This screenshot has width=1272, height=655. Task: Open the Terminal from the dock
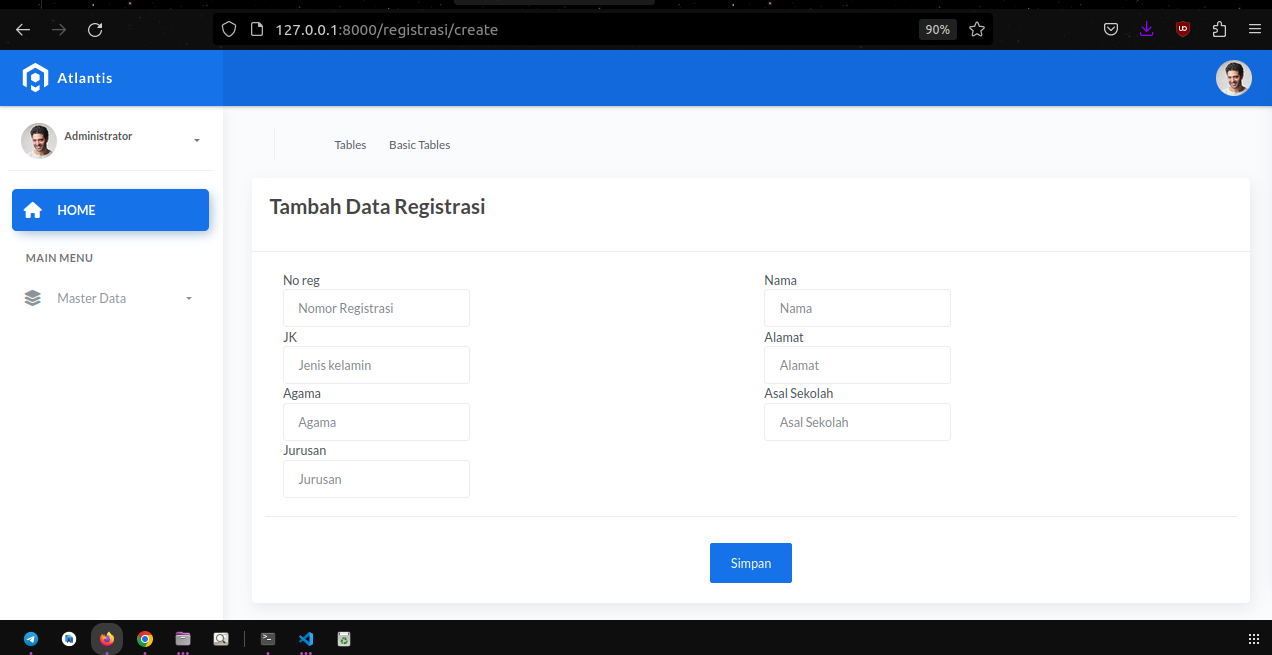268,638
